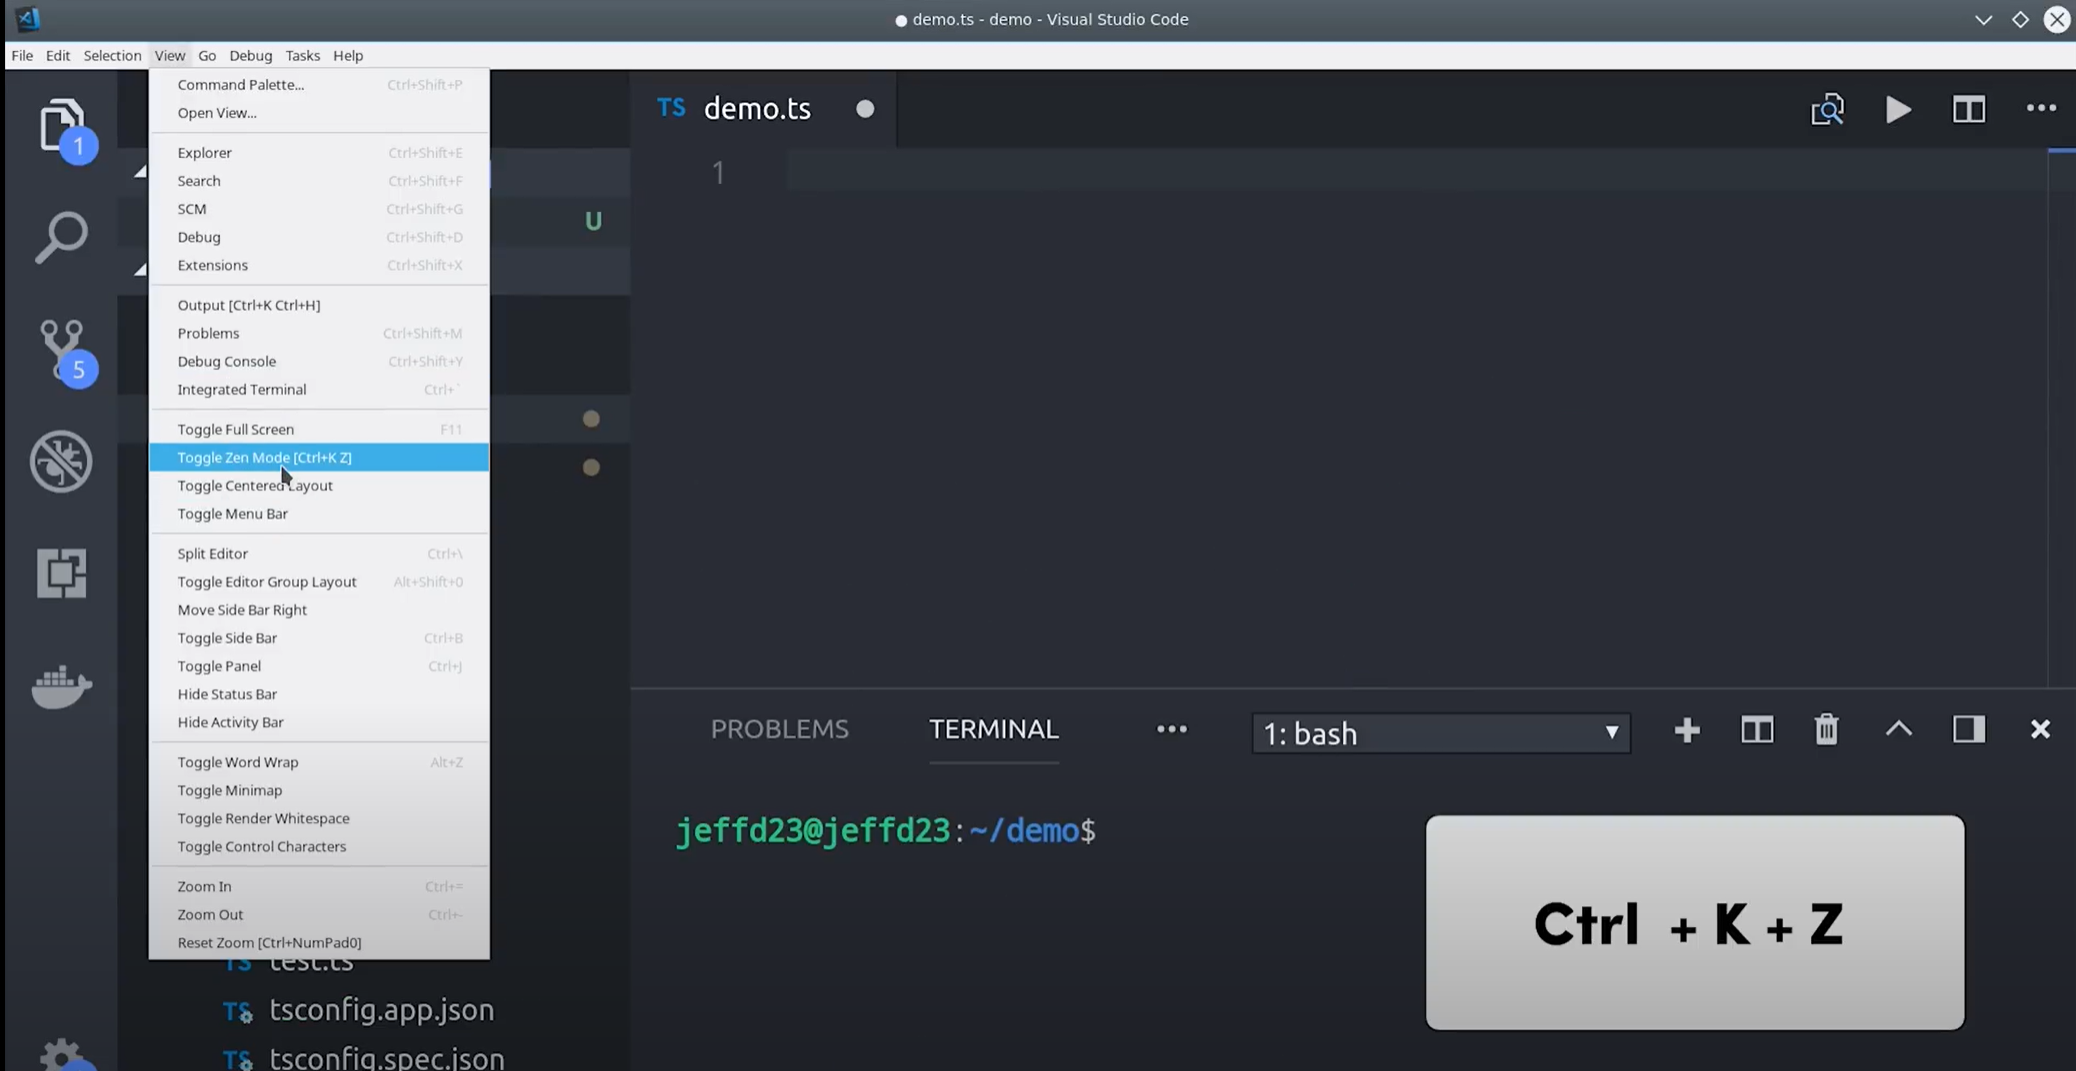Screen dimensions: 2076x1071
Task: Choose Toggle Render Whitespace
Action: [x=319, y=817]
